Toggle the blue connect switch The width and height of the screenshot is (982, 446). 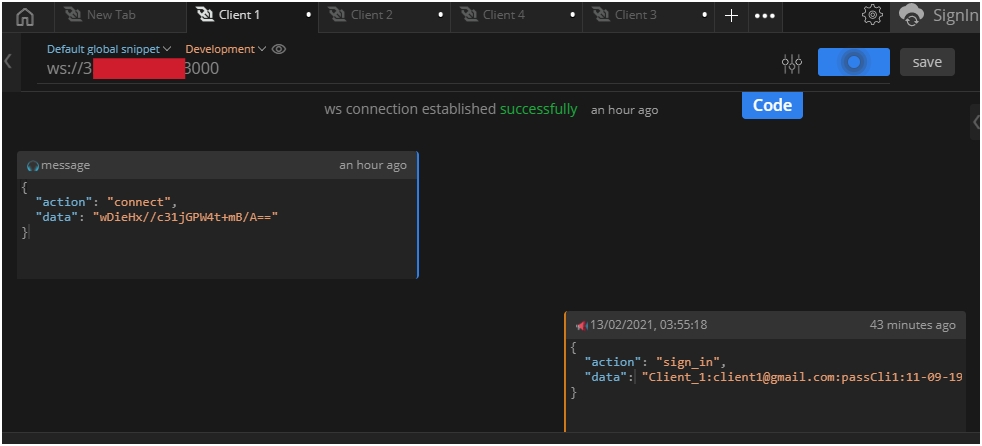[x=854, y=62]
